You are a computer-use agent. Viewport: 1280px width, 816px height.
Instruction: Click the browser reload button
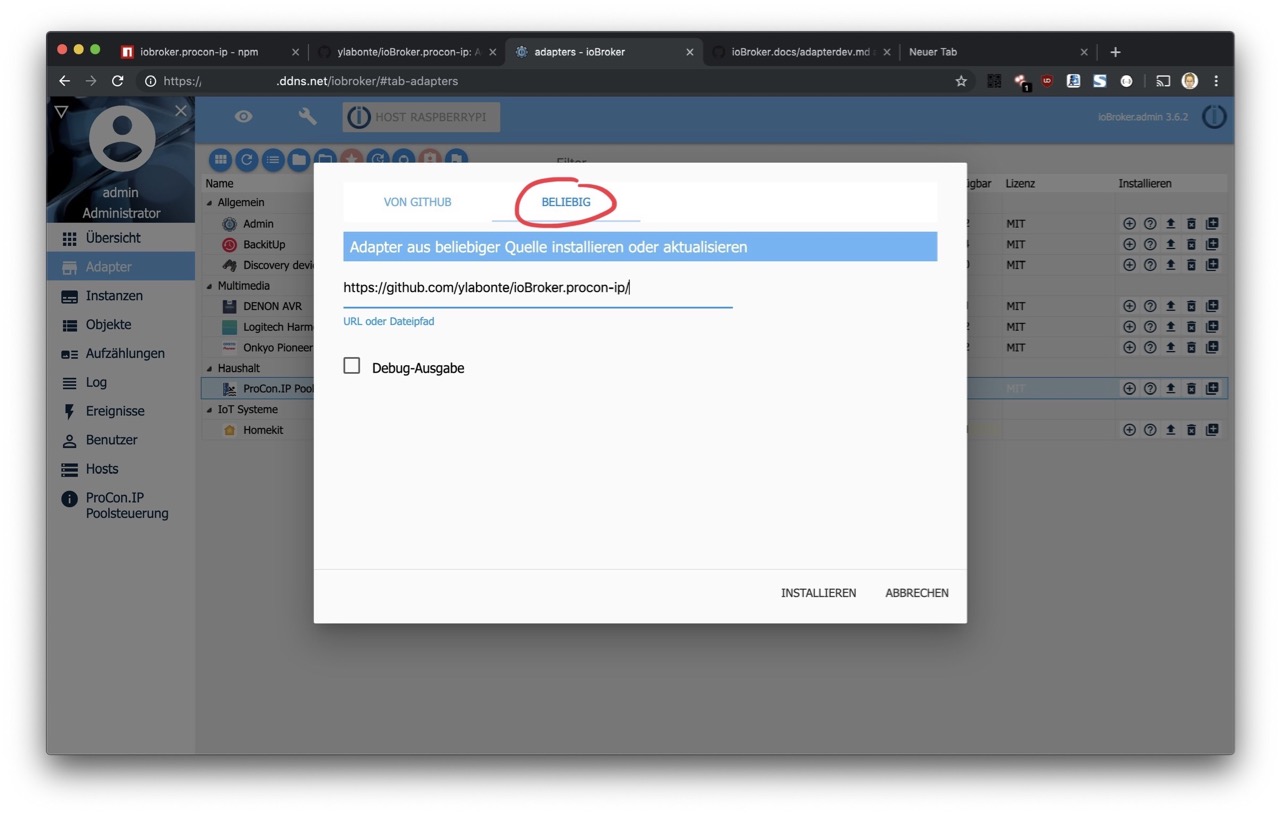pos(117,81)
